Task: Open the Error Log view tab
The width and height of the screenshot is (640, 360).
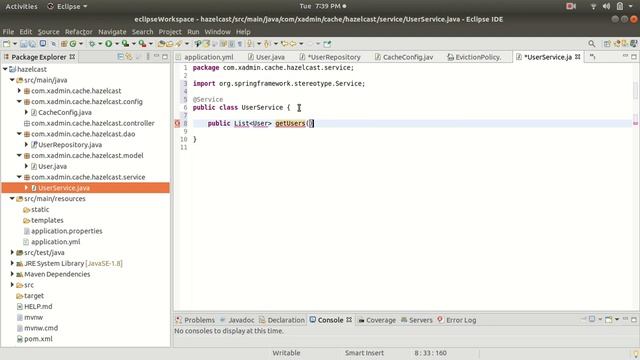Action: tap(457, 320)
